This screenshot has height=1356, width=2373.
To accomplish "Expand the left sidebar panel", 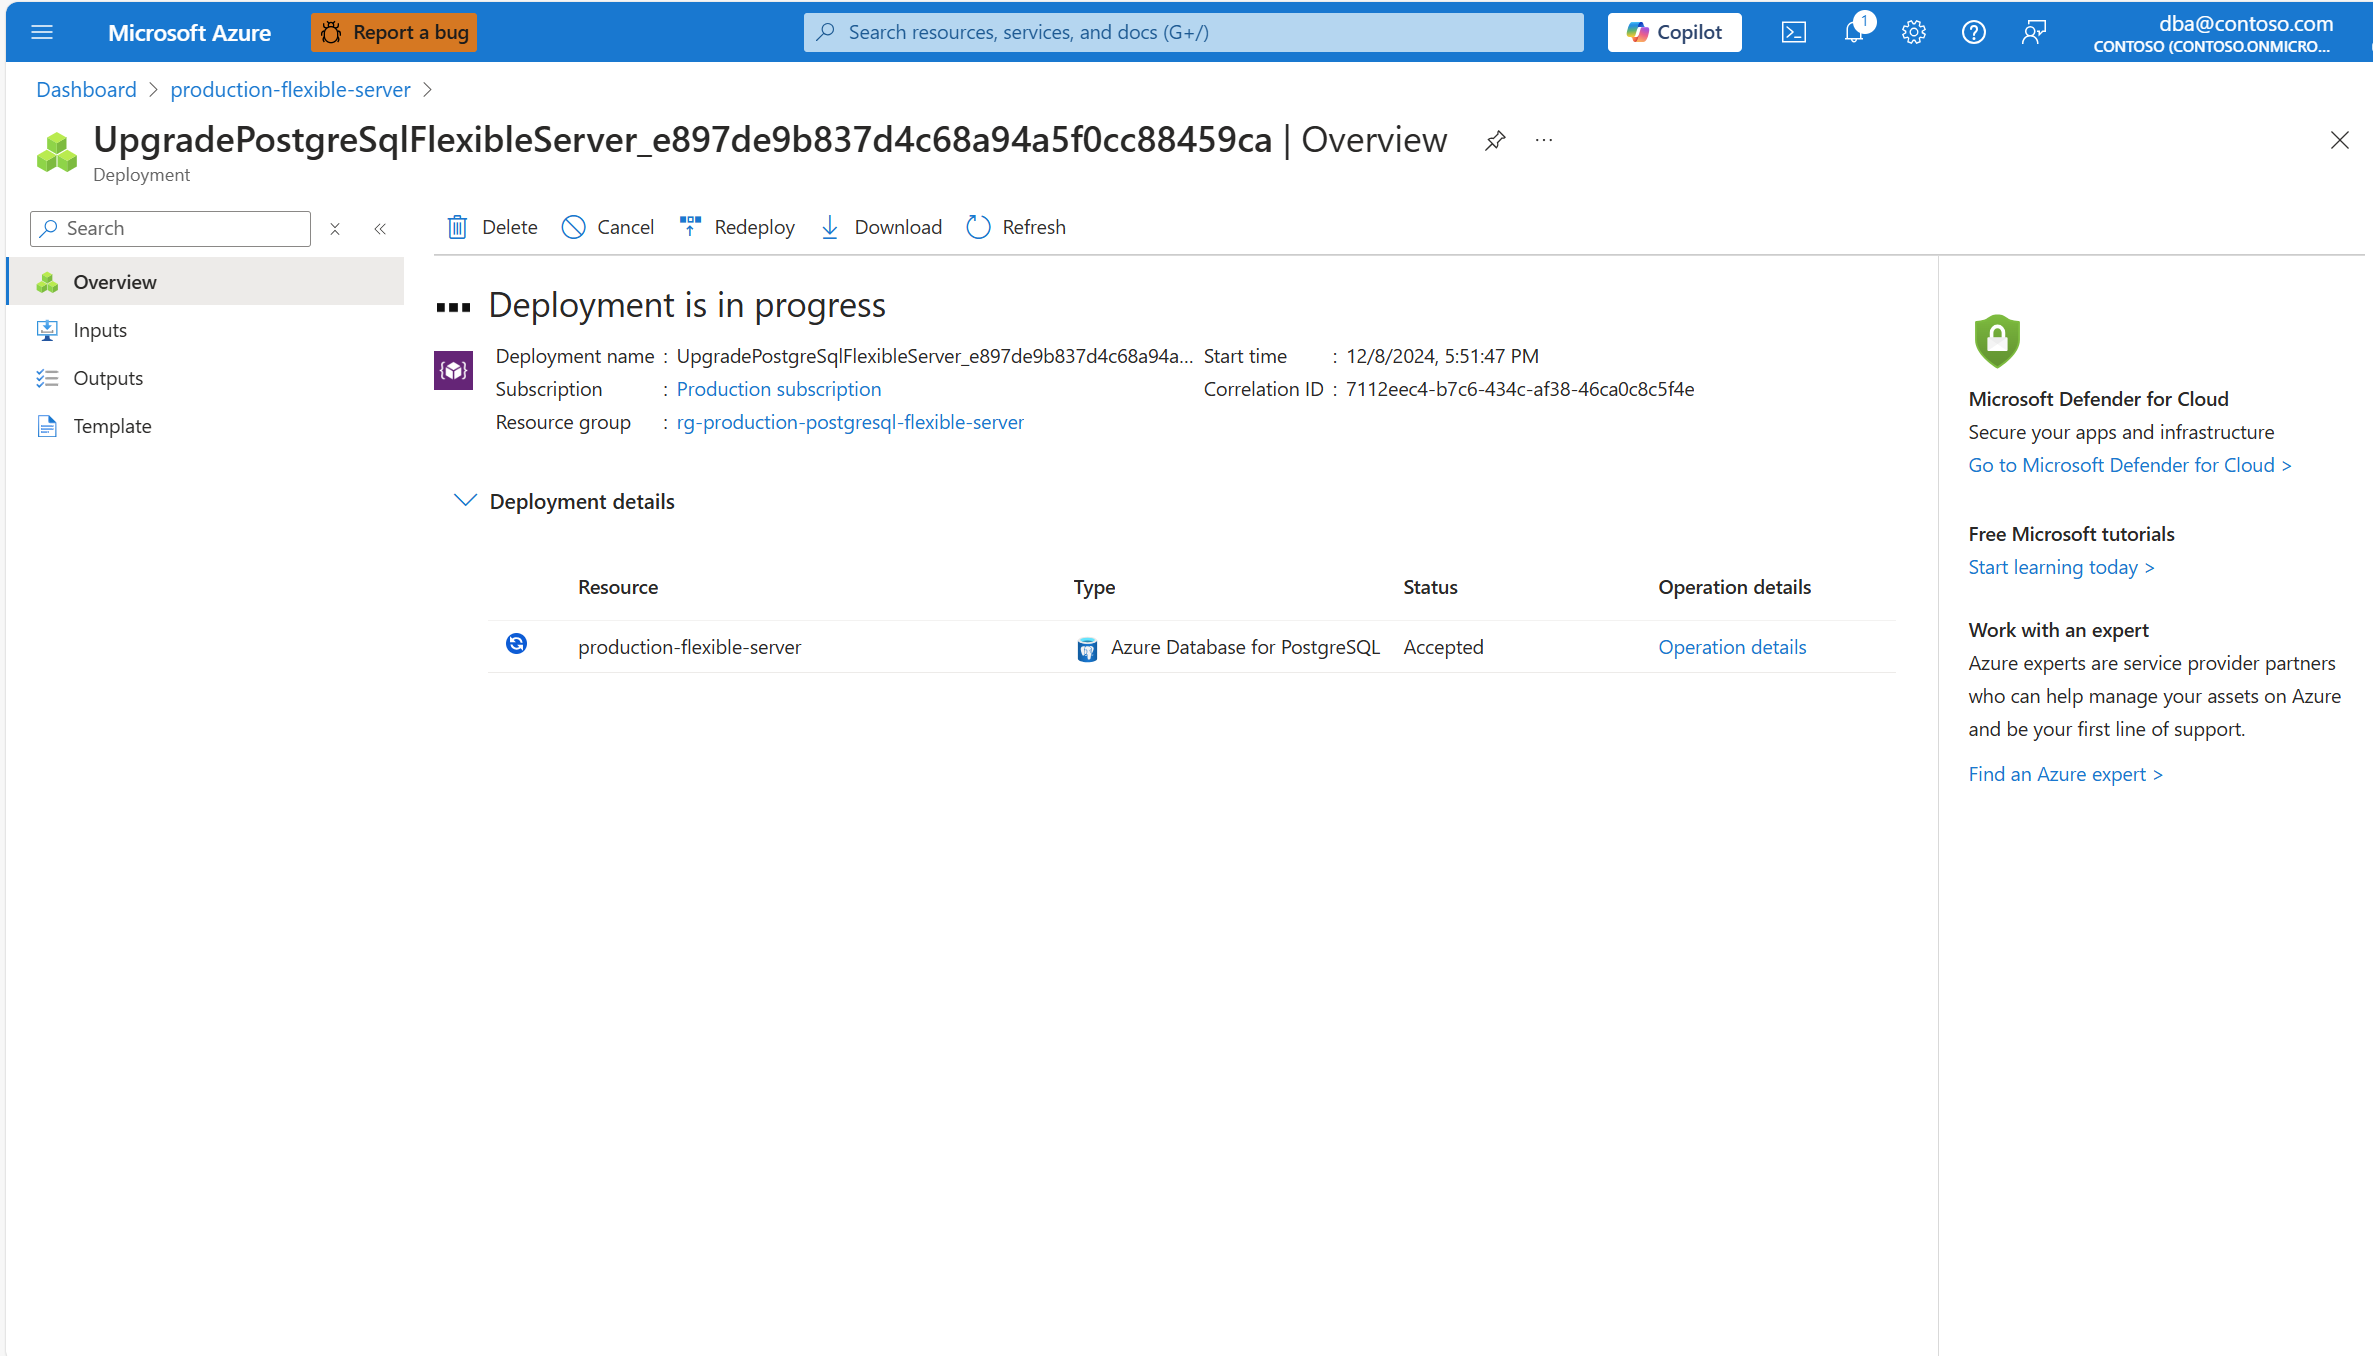I will tap(378, 228).
